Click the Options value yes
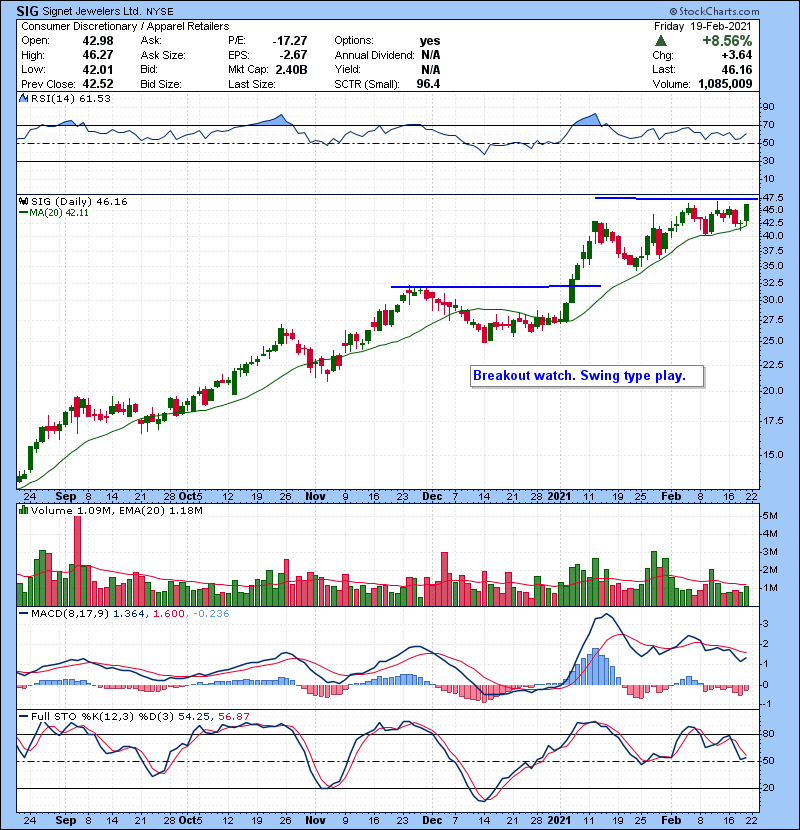Screen dimensions: 800x830 tap(430, 41)
